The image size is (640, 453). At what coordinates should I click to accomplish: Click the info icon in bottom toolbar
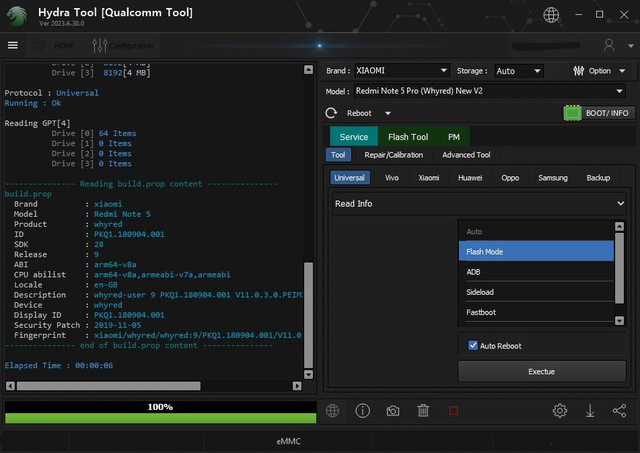(x=362, y=411)
